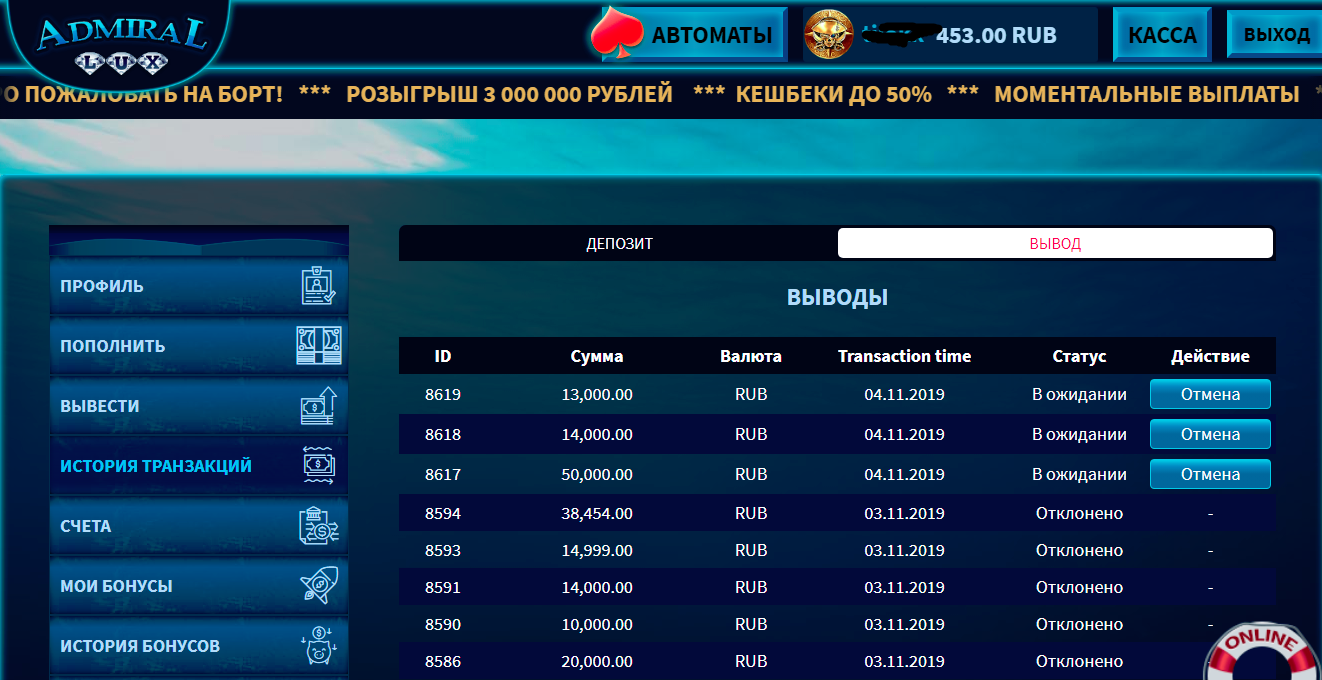
Task: Cancel withdrawal 8619 with Отмена
Action: [1210, 394]
